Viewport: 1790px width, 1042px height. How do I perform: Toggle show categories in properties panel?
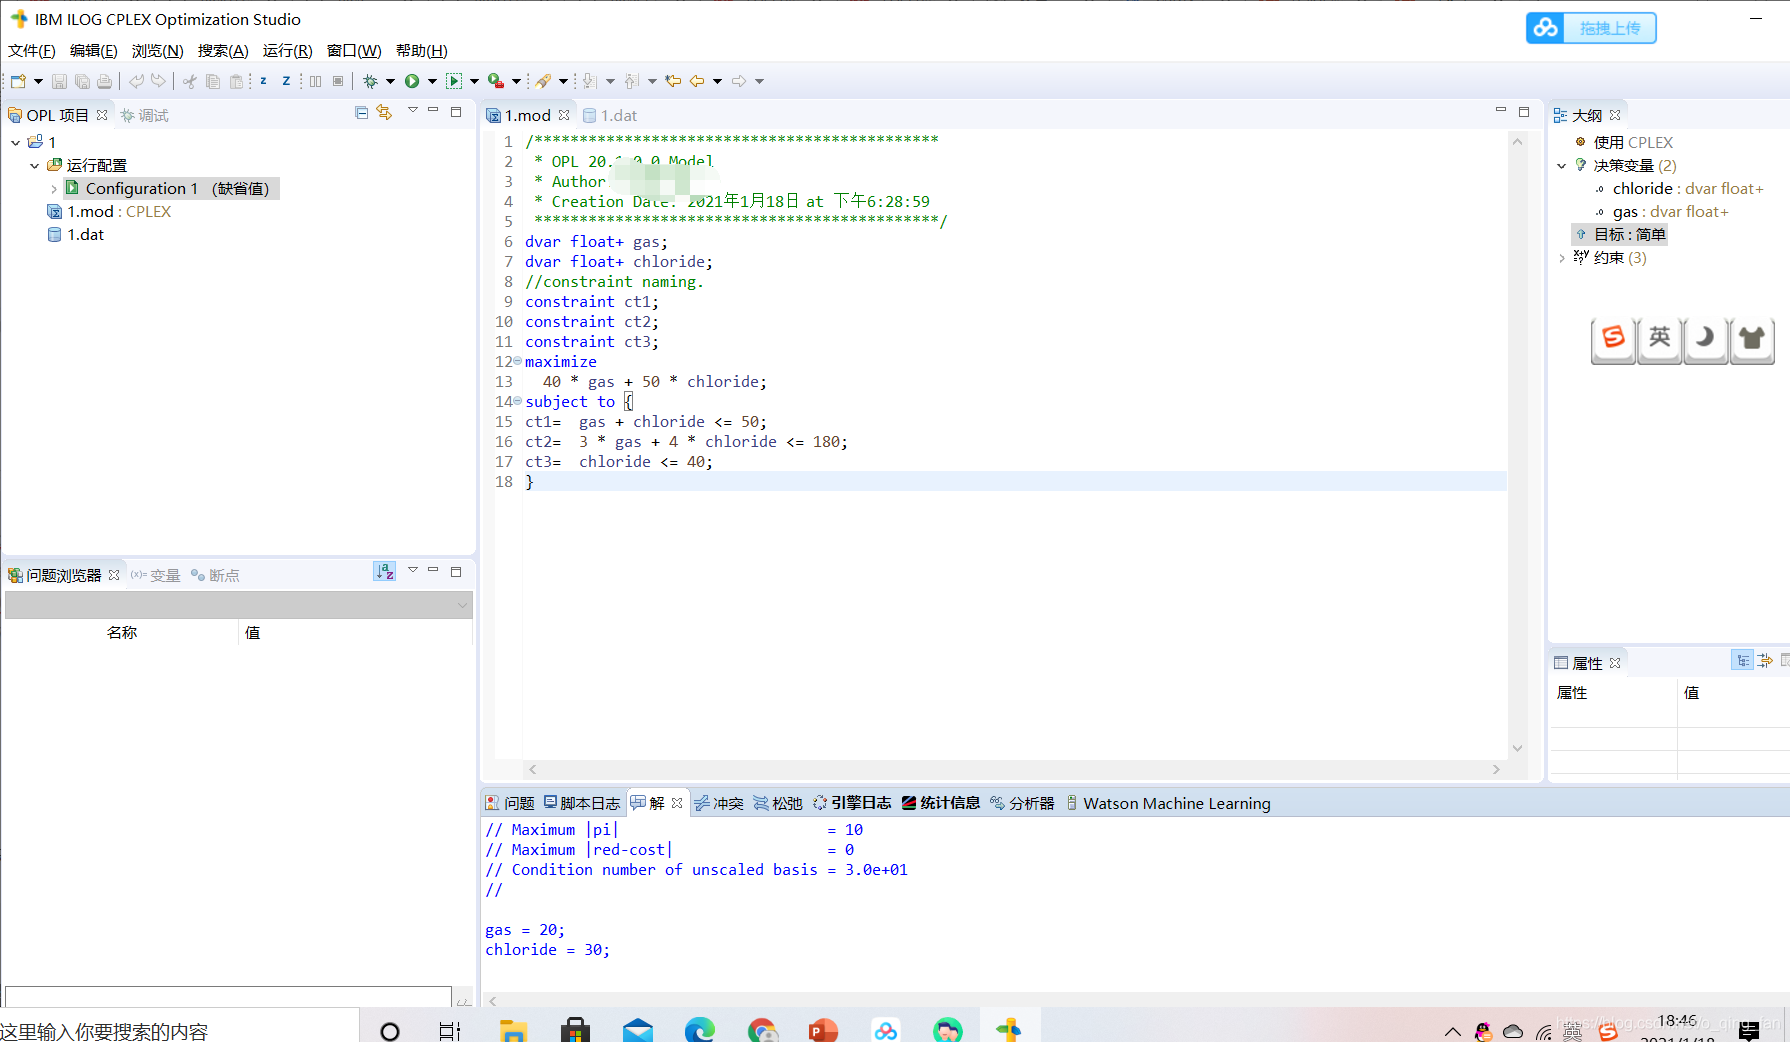coord(1743,660)
